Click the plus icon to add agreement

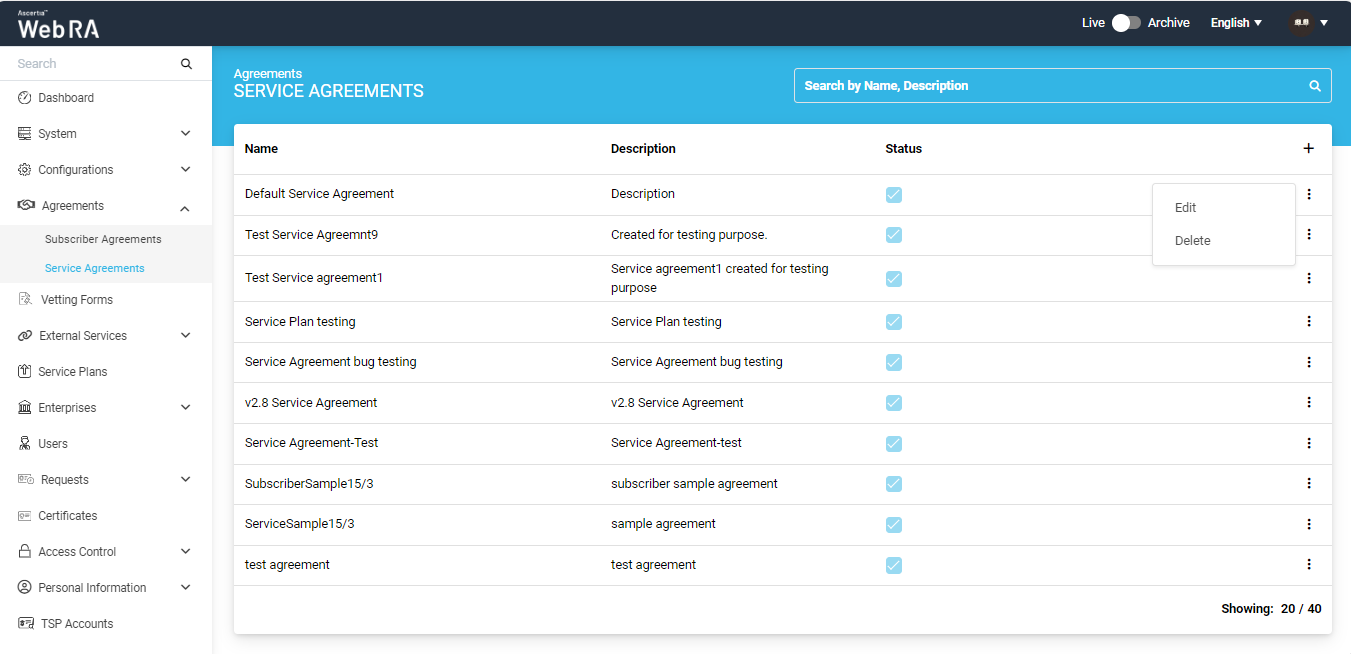1308,149
